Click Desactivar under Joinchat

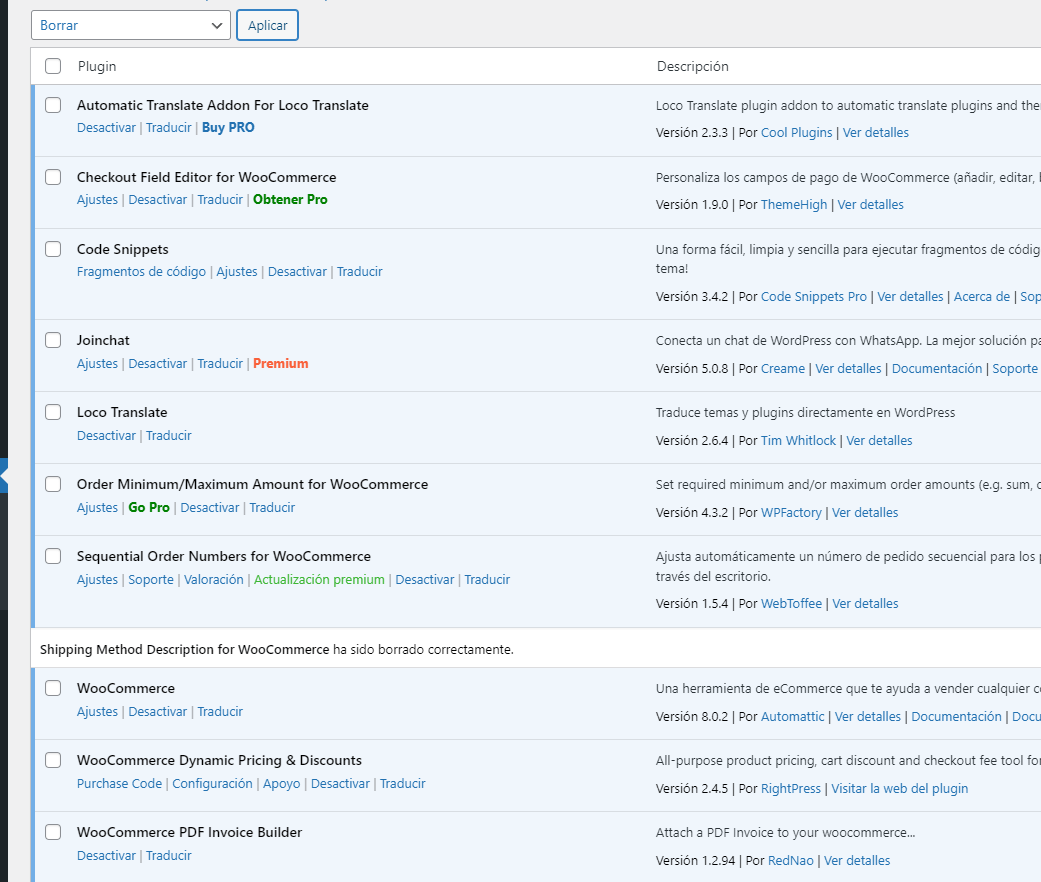pos(158,364)
